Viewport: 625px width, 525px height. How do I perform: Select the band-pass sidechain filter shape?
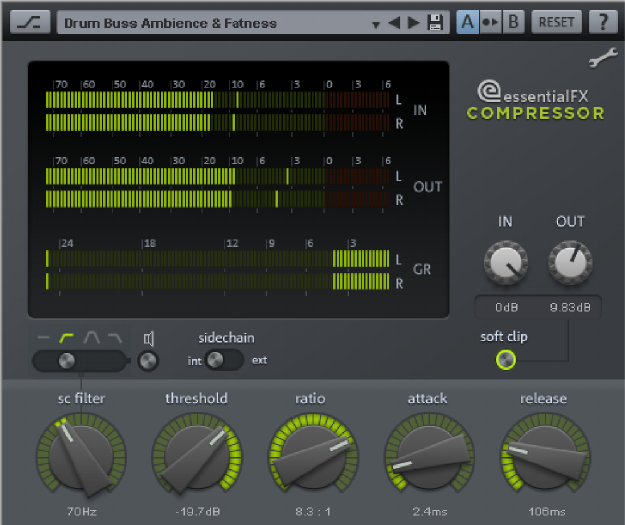tap(91, 338)
